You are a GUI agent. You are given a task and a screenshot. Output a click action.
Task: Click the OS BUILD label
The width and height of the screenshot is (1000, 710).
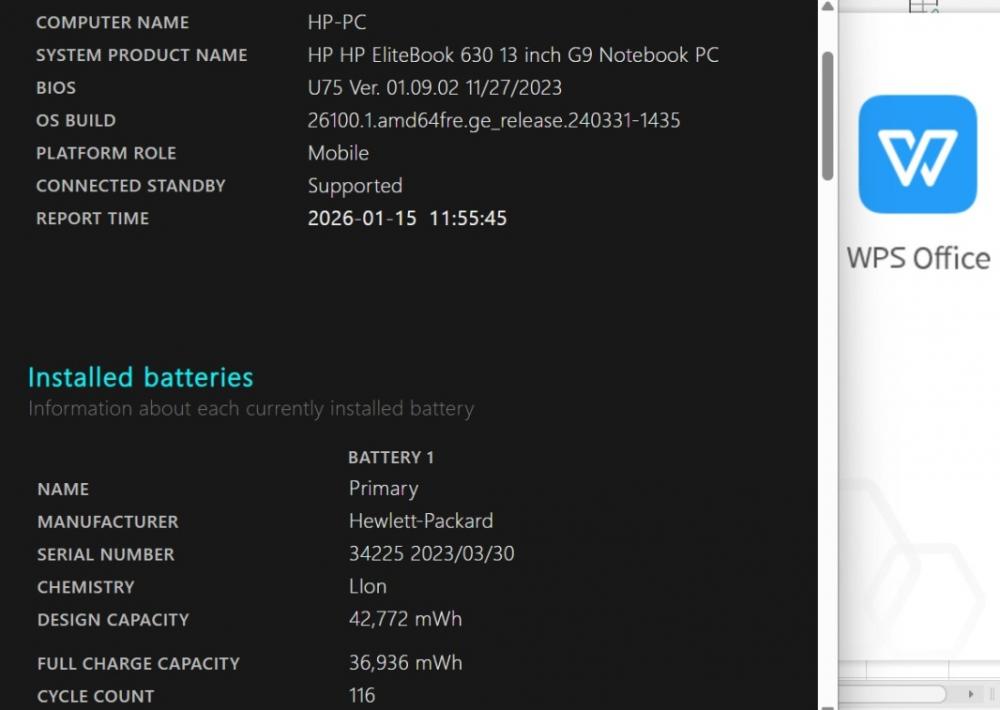[76, 121]
